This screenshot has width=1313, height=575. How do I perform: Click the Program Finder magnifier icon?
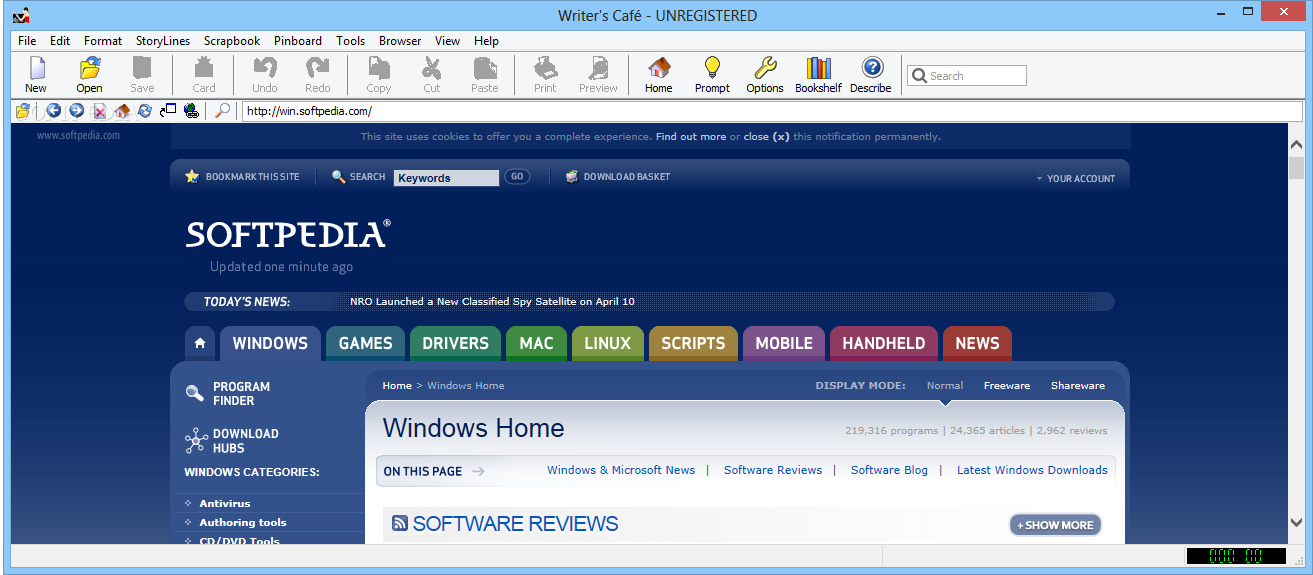(x=195, y=393)
